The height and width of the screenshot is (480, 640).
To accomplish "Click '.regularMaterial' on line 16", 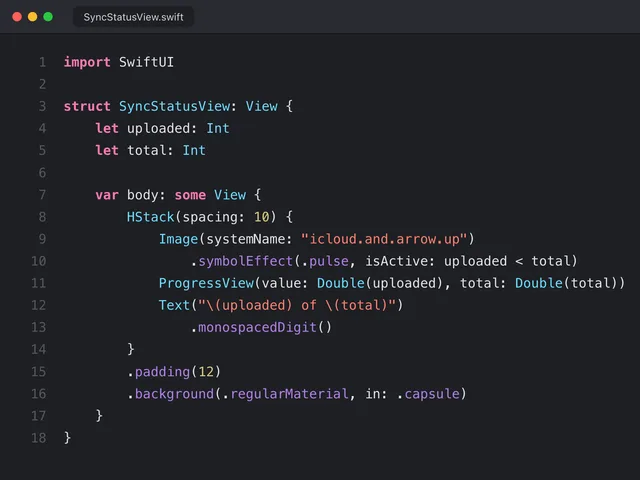I will pos(285,393).
